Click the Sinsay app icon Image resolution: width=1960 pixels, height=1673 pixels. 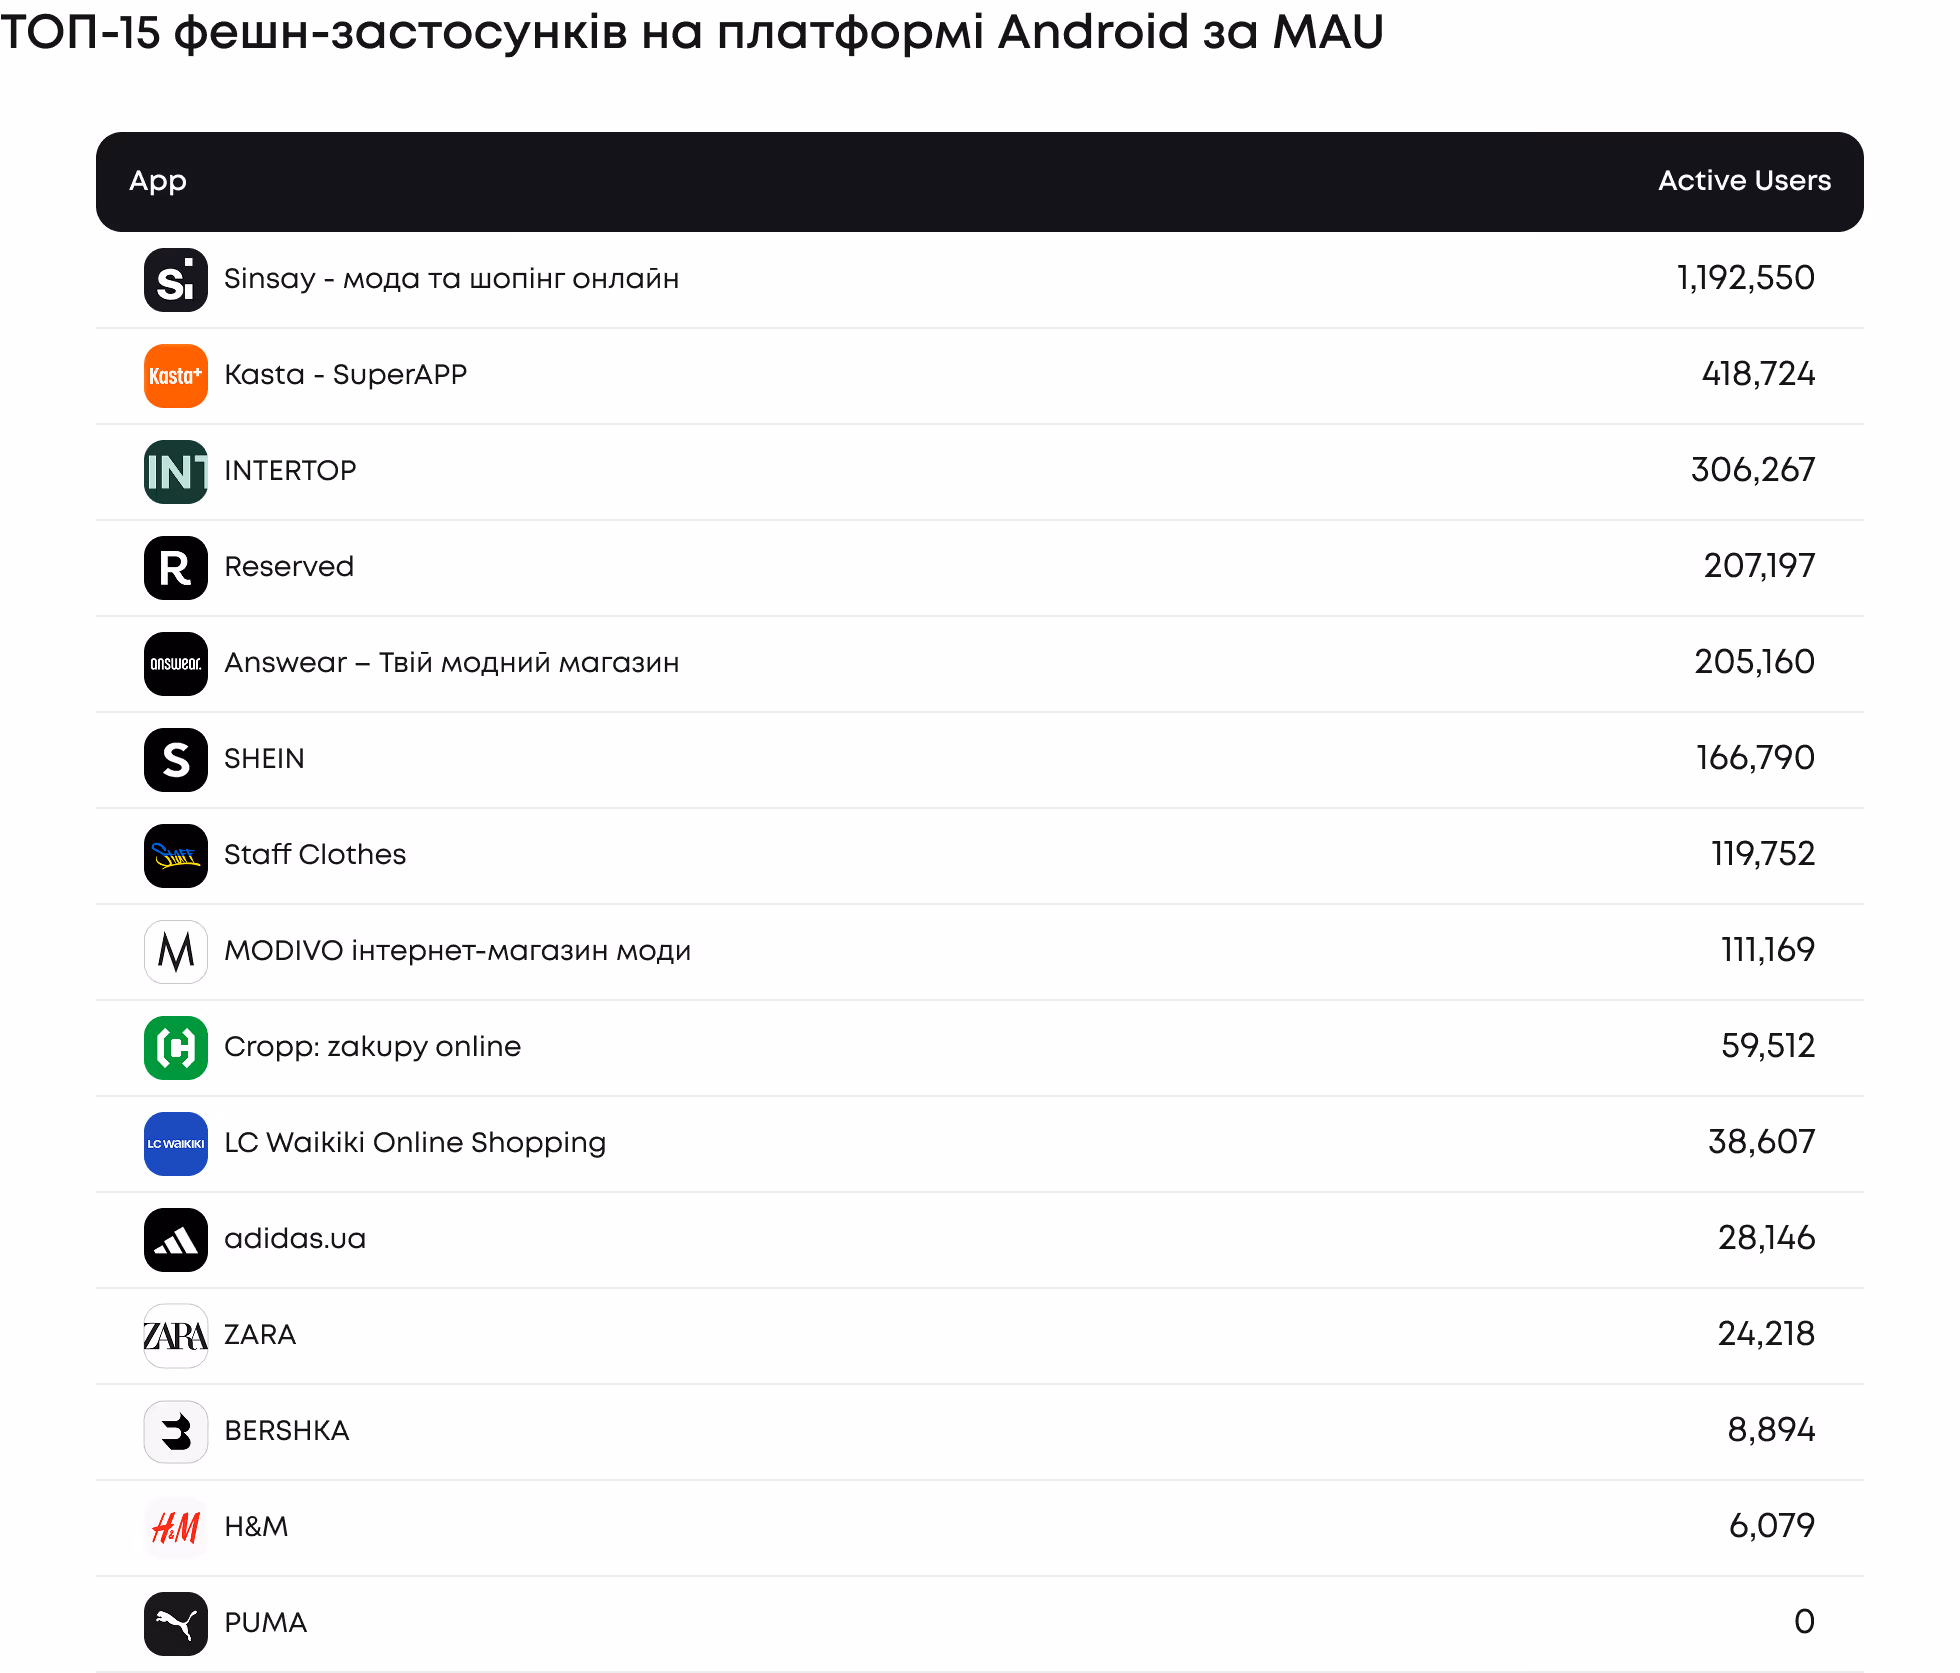point(176,280)
